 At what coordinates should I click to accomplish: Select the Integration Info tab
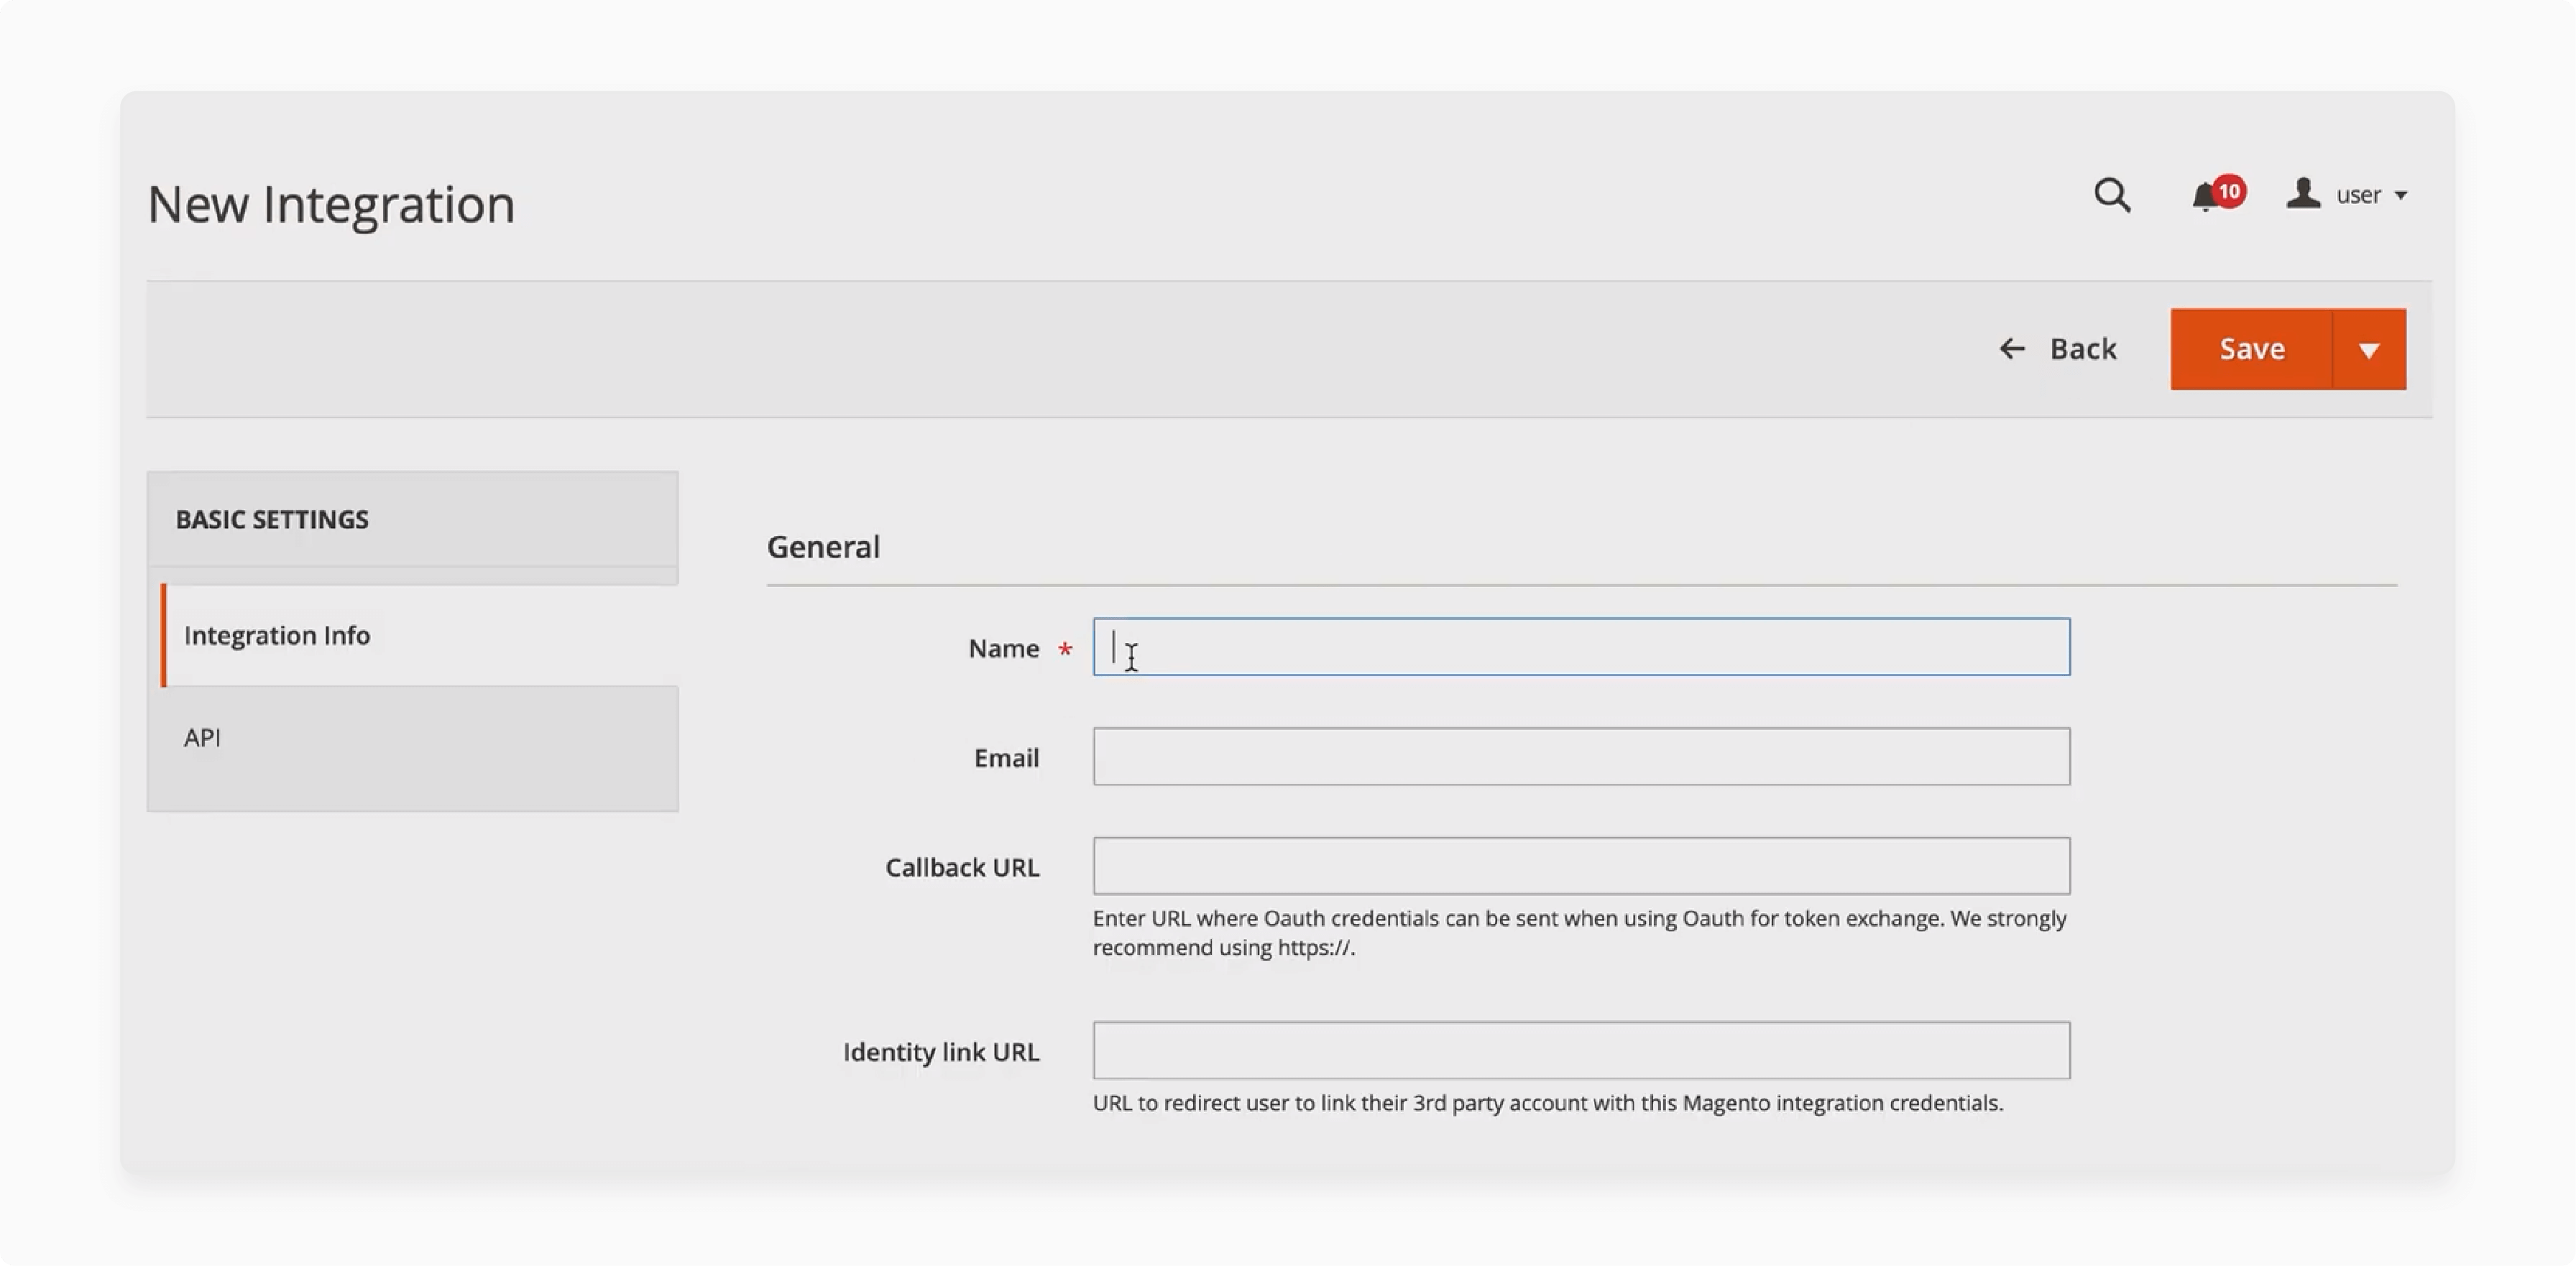coord(420,635)
